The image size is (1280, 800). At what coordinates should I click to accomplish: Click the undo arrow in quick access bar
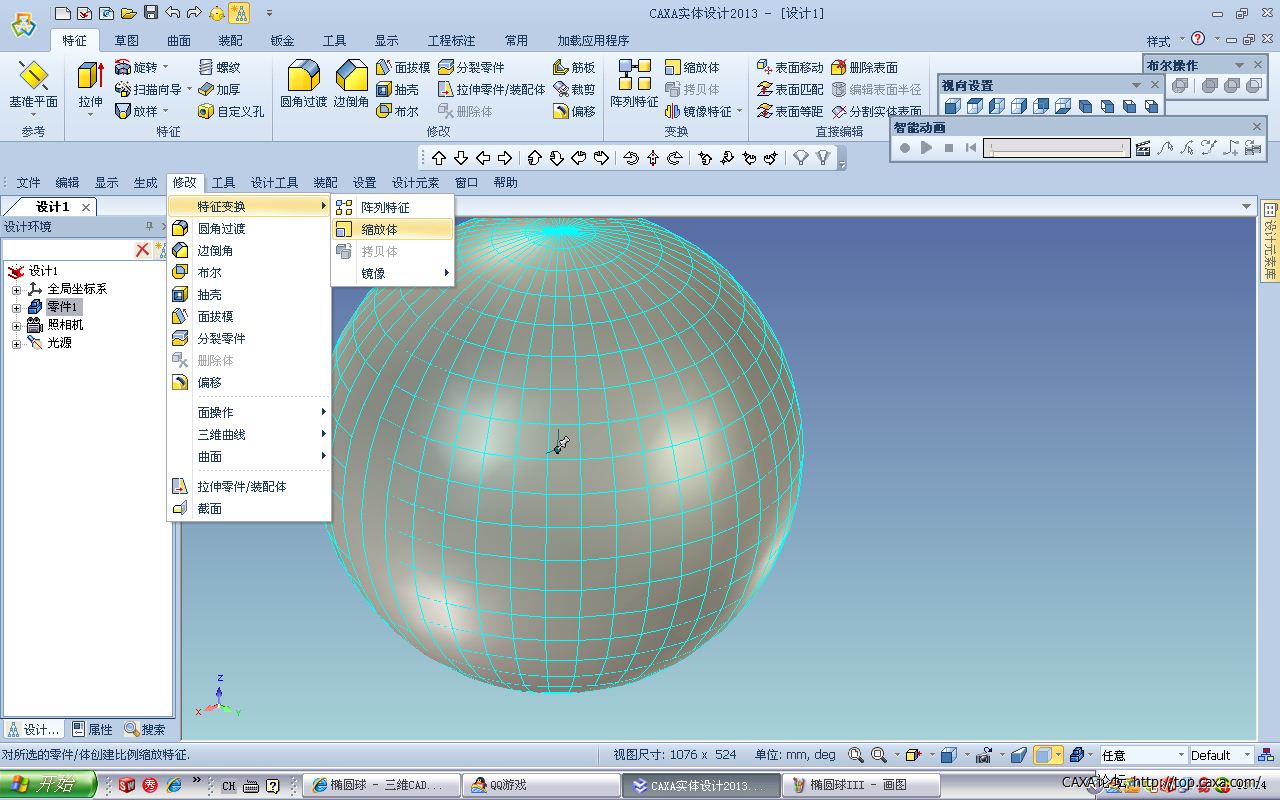click(172, 13)
